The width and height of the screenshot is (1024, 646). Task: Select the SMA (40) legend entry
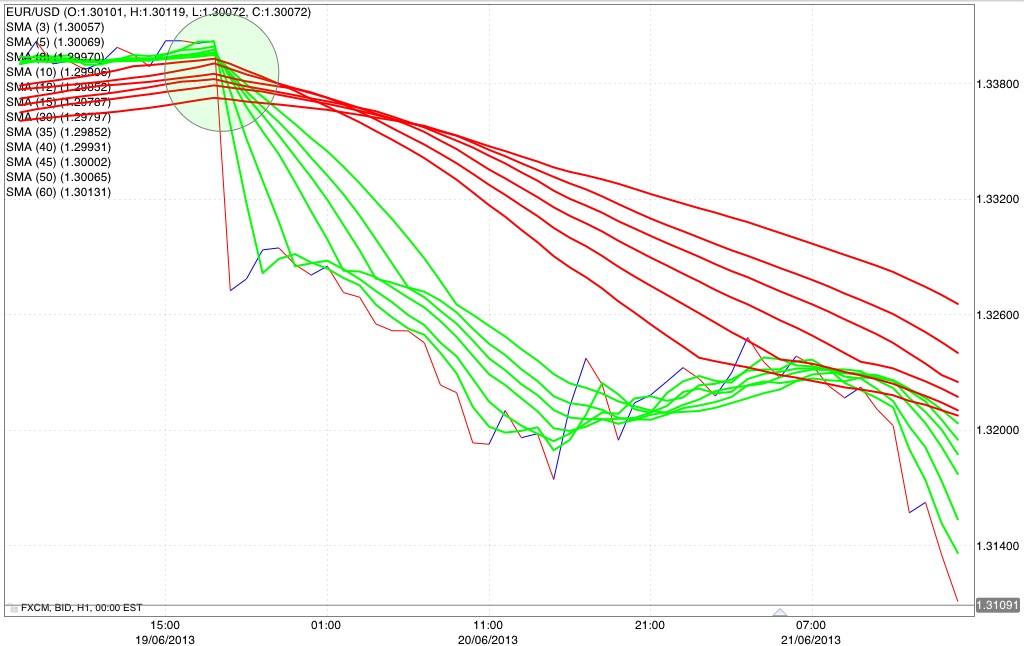[58, 147]
